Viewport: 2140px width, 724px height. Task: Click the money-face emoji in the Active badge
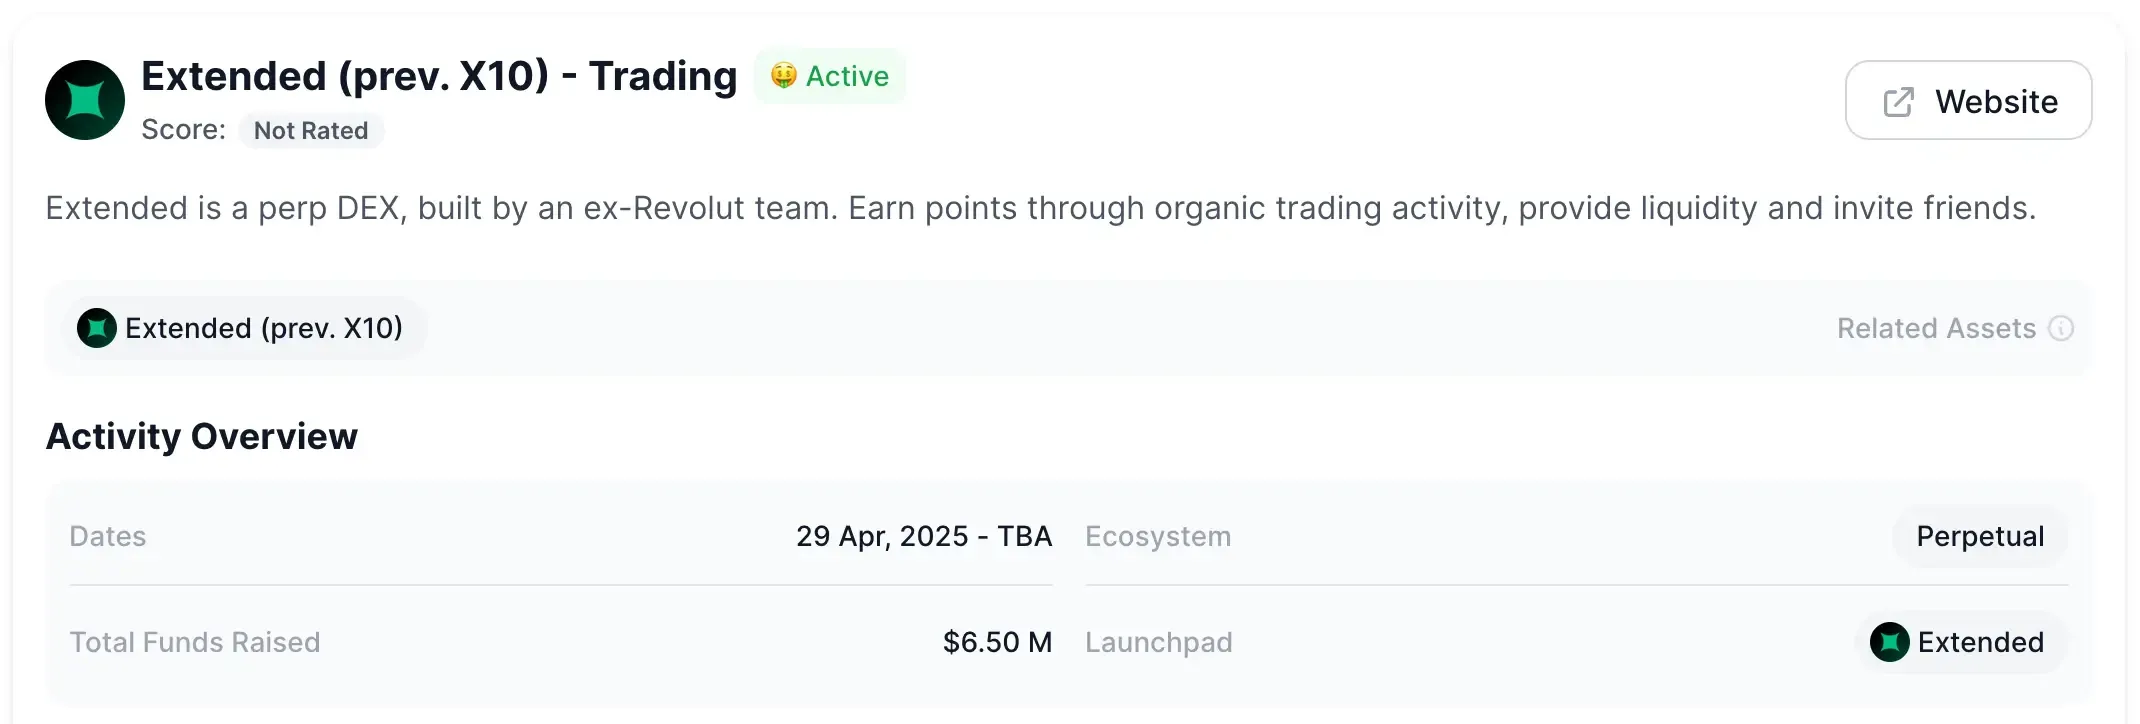click(x=783, y=76)
